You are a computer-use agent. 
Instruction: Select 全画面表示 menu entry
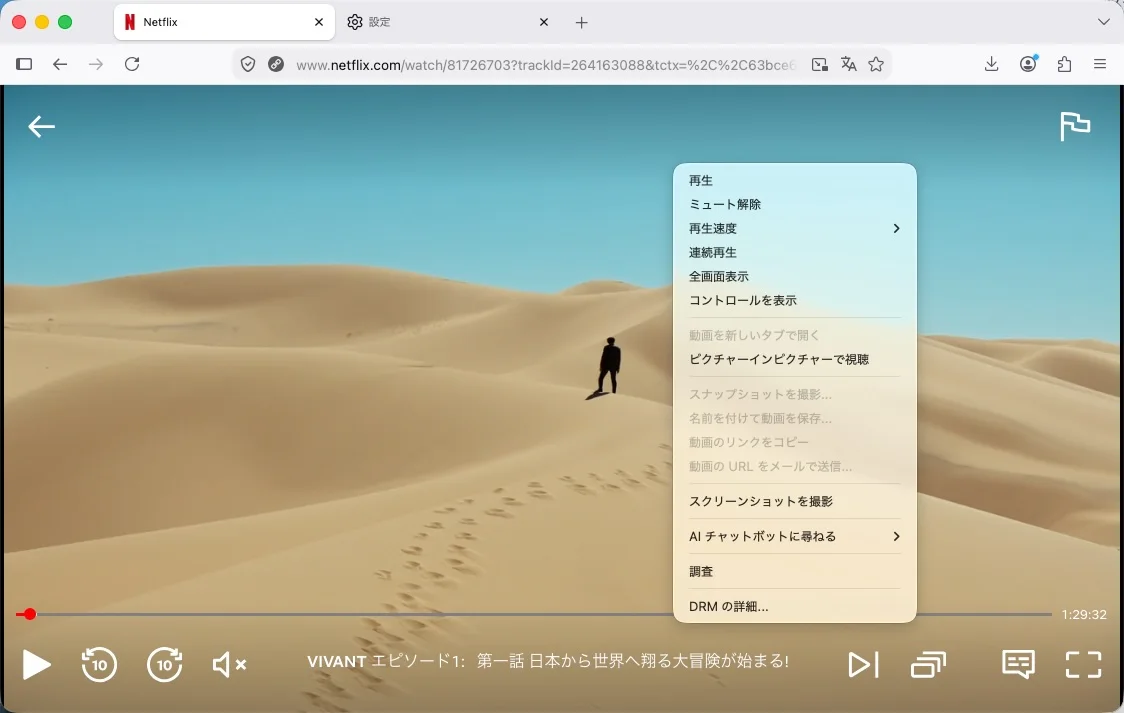(x=794, y=277)
